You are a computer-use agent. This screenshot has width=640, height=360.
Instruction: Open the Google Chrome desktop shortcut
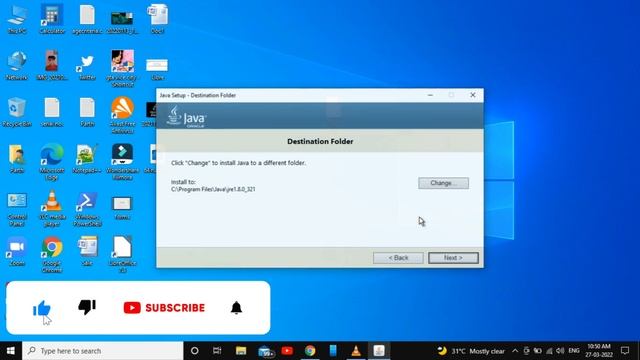click(x=52, y=255)
